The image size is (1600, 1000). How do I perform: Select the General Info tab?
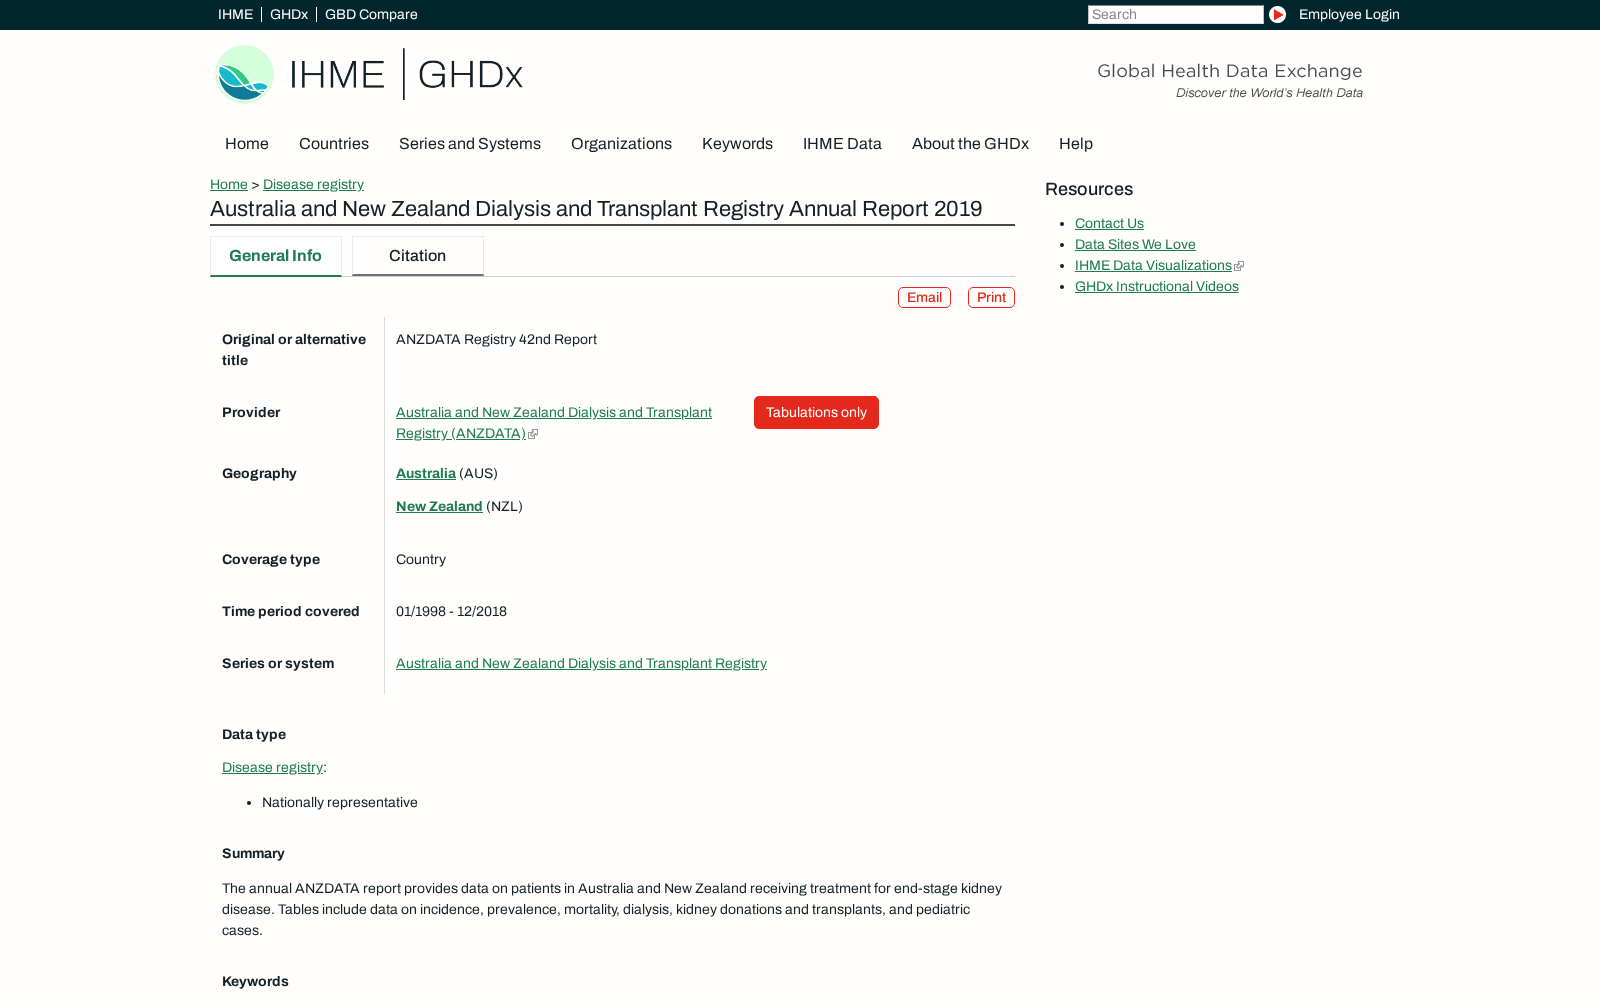(275, 256)
